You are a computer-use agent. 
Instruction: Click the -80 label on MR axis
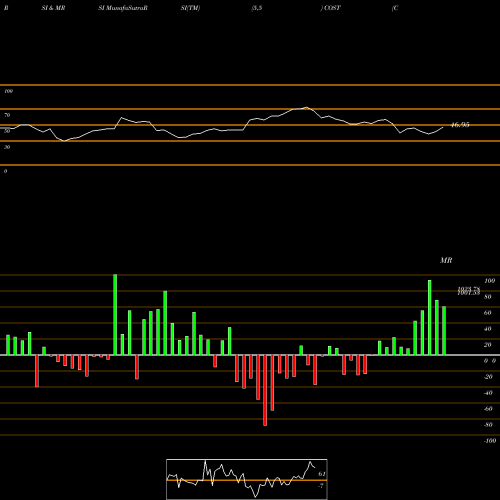[488, 425]
